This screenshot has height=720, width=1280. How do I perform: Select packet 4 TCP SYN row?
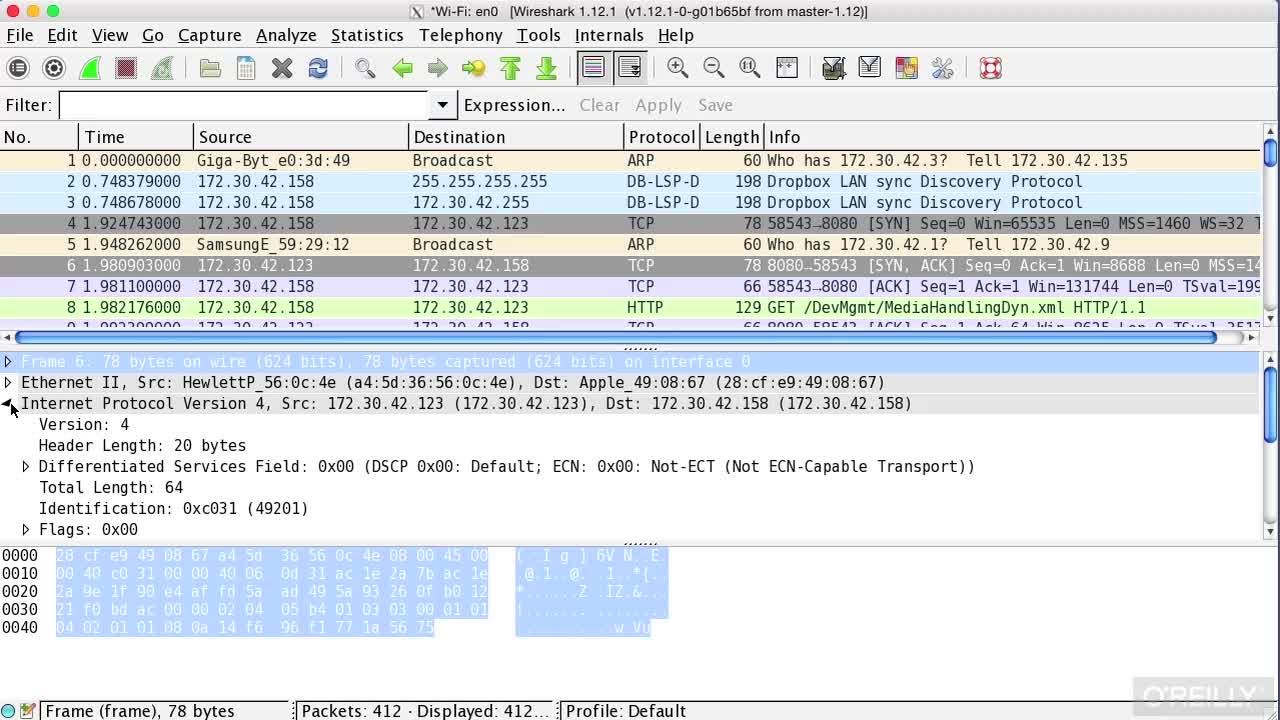click(630, 223)
